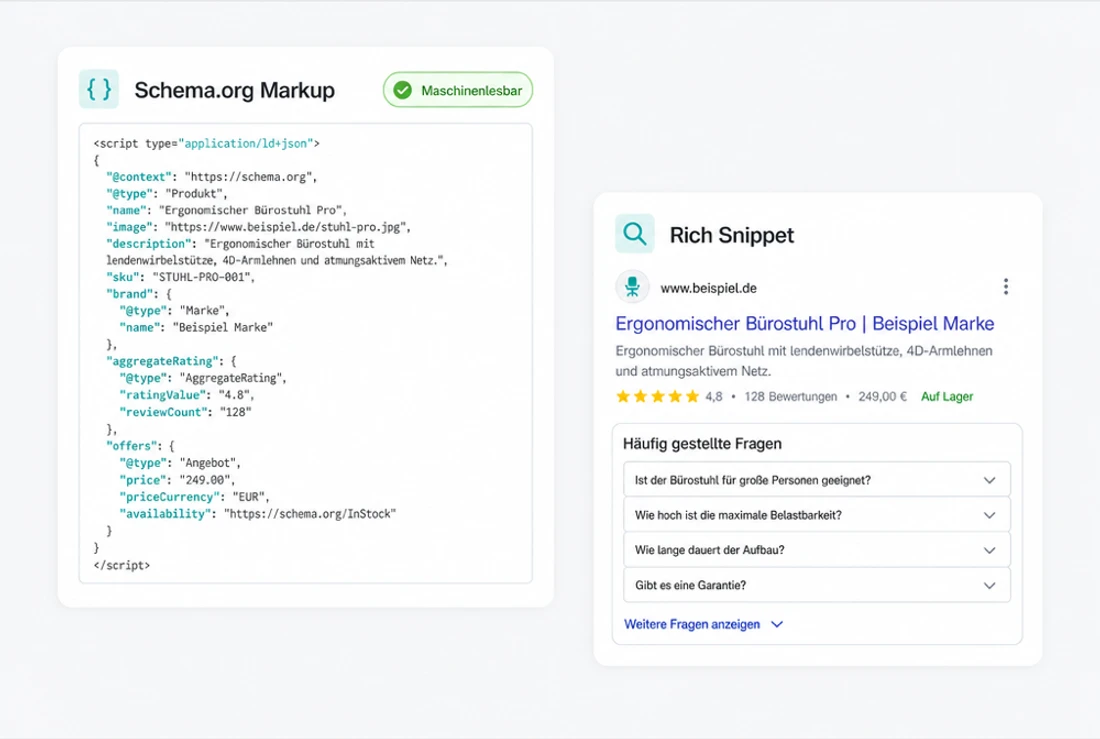This screenshot has height=739, width=1100.
Task: Click the www.beispiel.de site URL
Action: (709, 288)
